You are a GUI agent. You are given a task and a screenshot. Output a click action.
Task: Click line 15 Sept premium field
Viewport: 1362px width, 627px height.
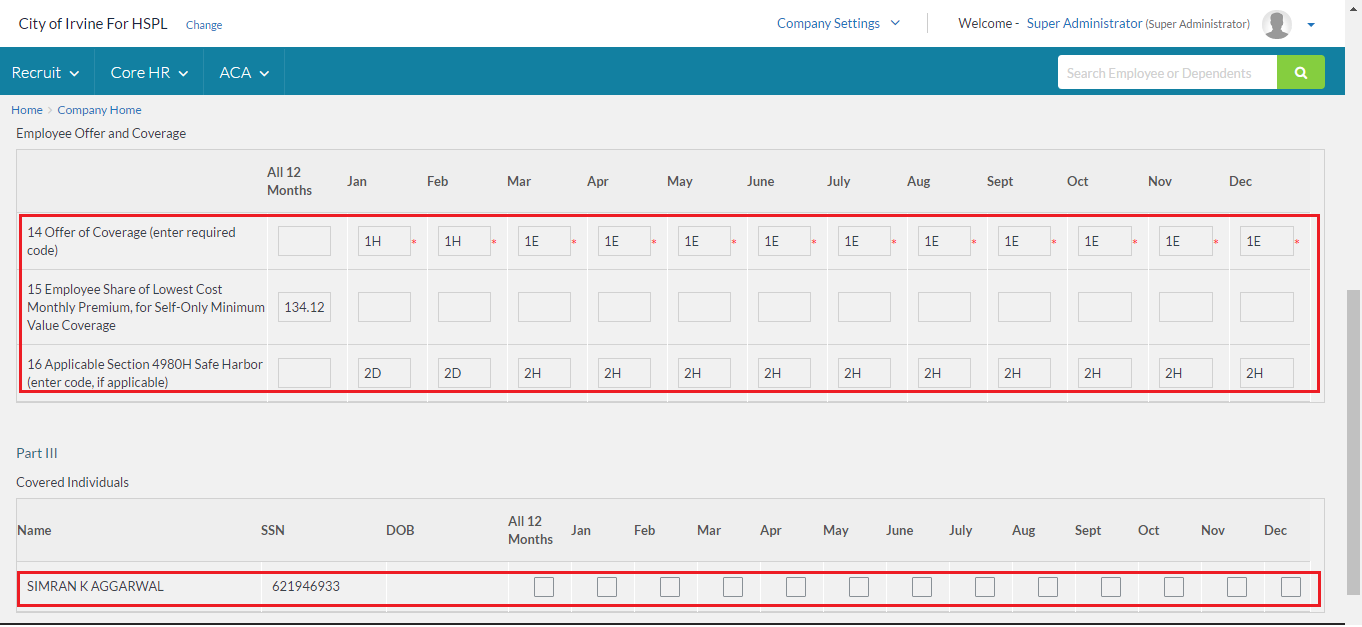click(1024, 307)
